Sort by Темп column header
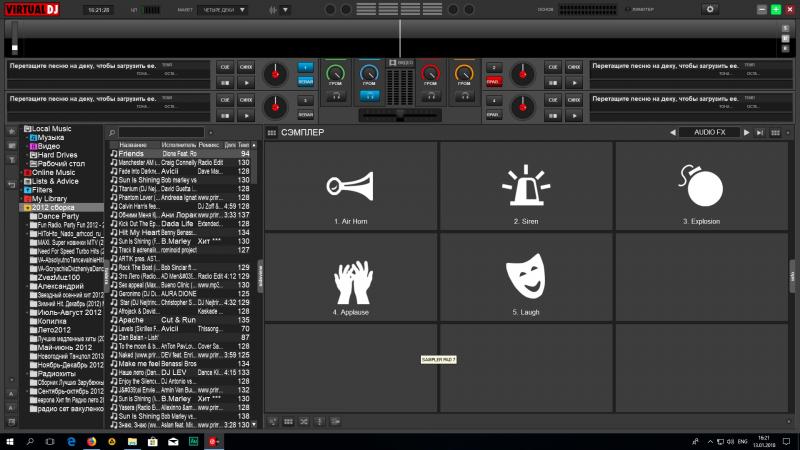800x450 pixels. pos(243,145)
